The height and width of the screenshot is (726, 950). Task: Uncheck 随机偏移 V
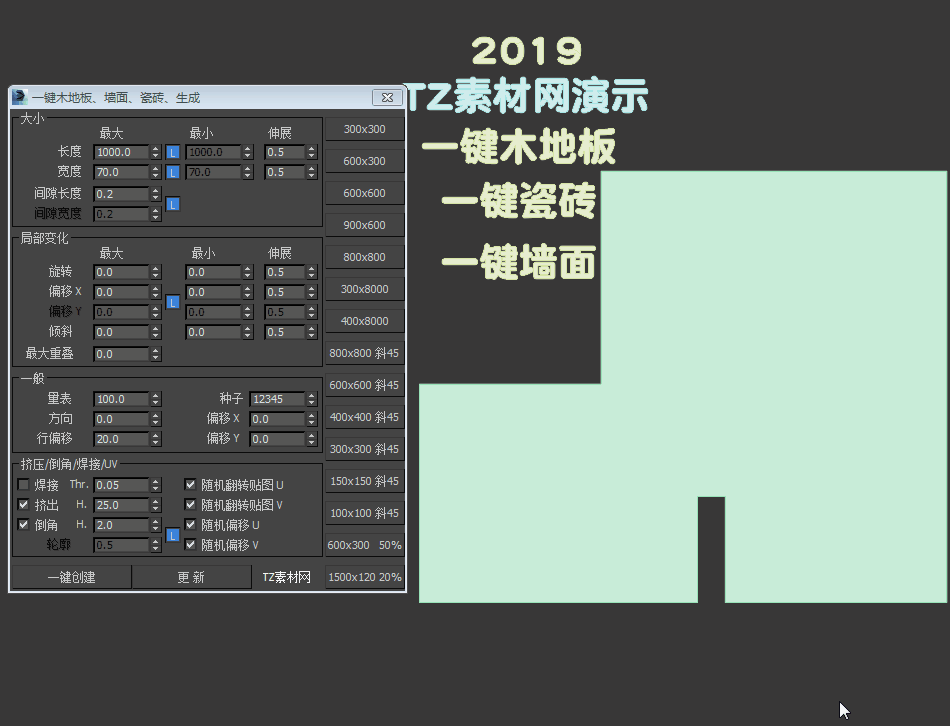190,544
